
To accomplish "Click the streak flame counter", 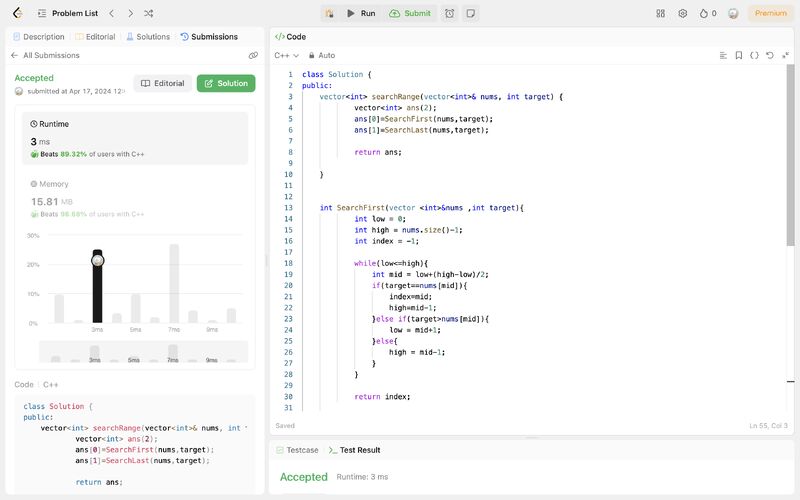I will [x=708, y=13].
